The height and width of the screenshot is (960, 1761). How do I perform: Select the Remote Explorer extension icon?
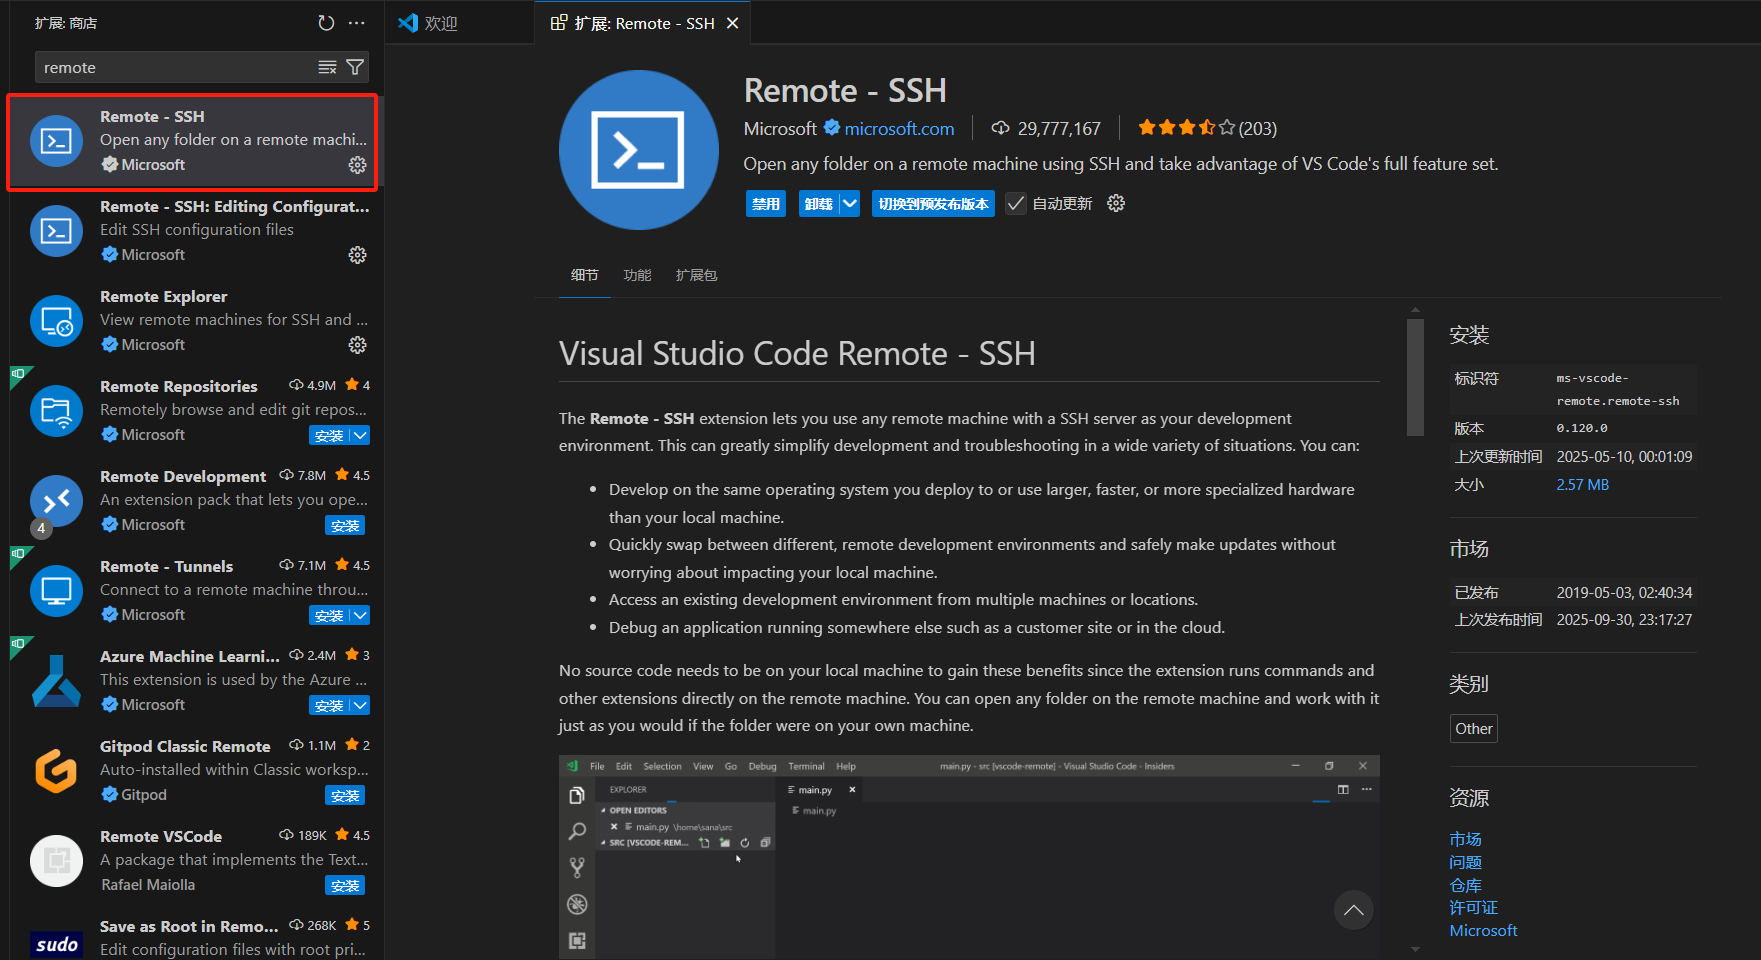(56, 321)
